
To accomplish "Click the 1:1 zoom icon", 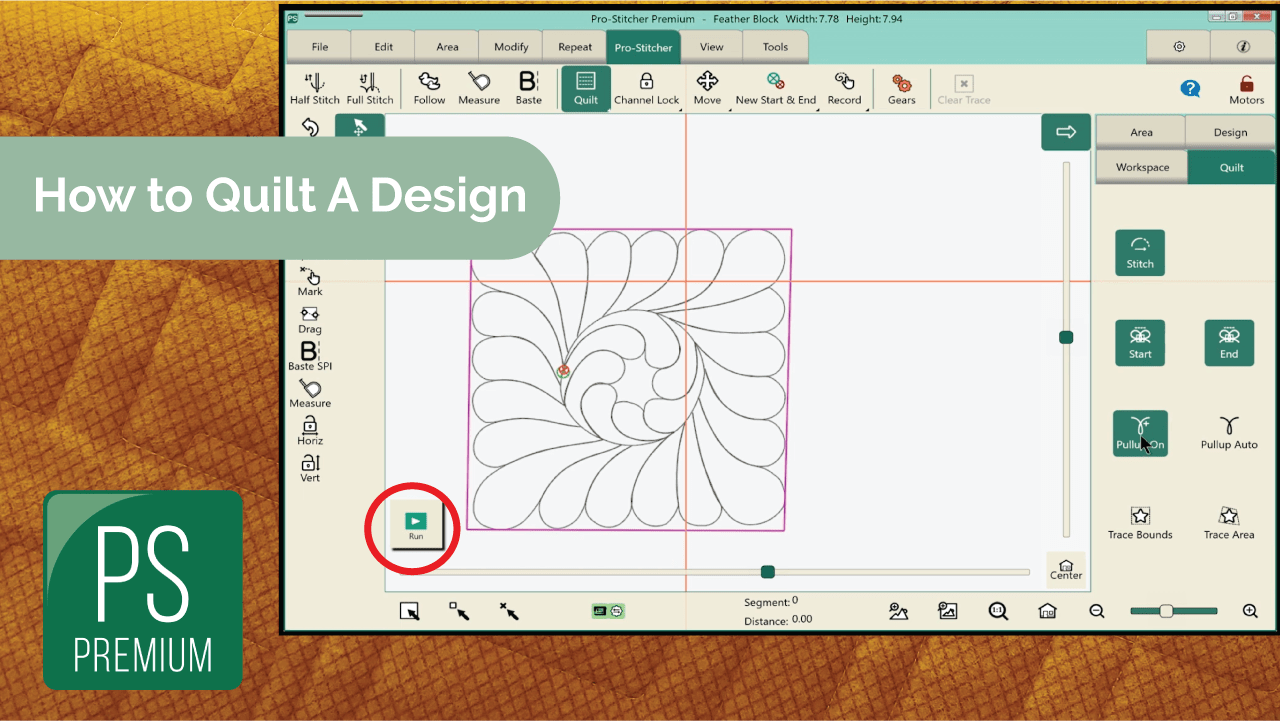I will 997,611.
